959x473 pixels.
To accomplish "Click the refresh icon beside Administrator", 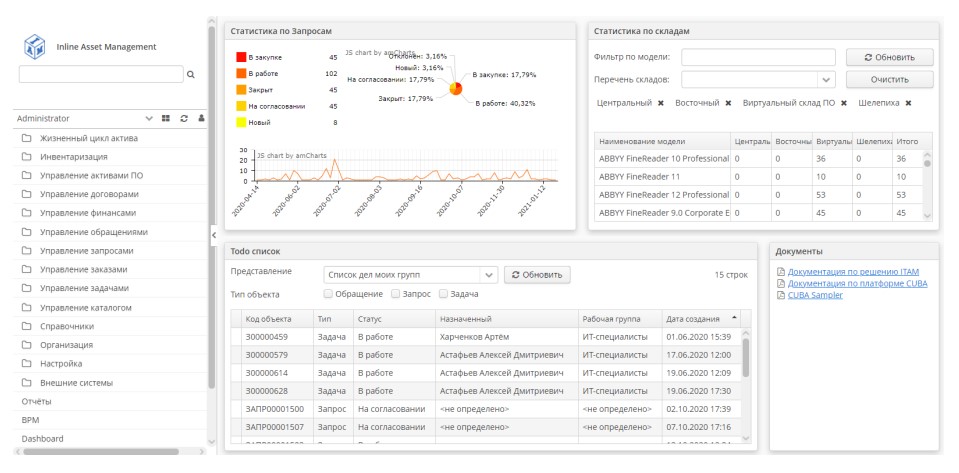I will pyautogui.click(x=183, y=118).
